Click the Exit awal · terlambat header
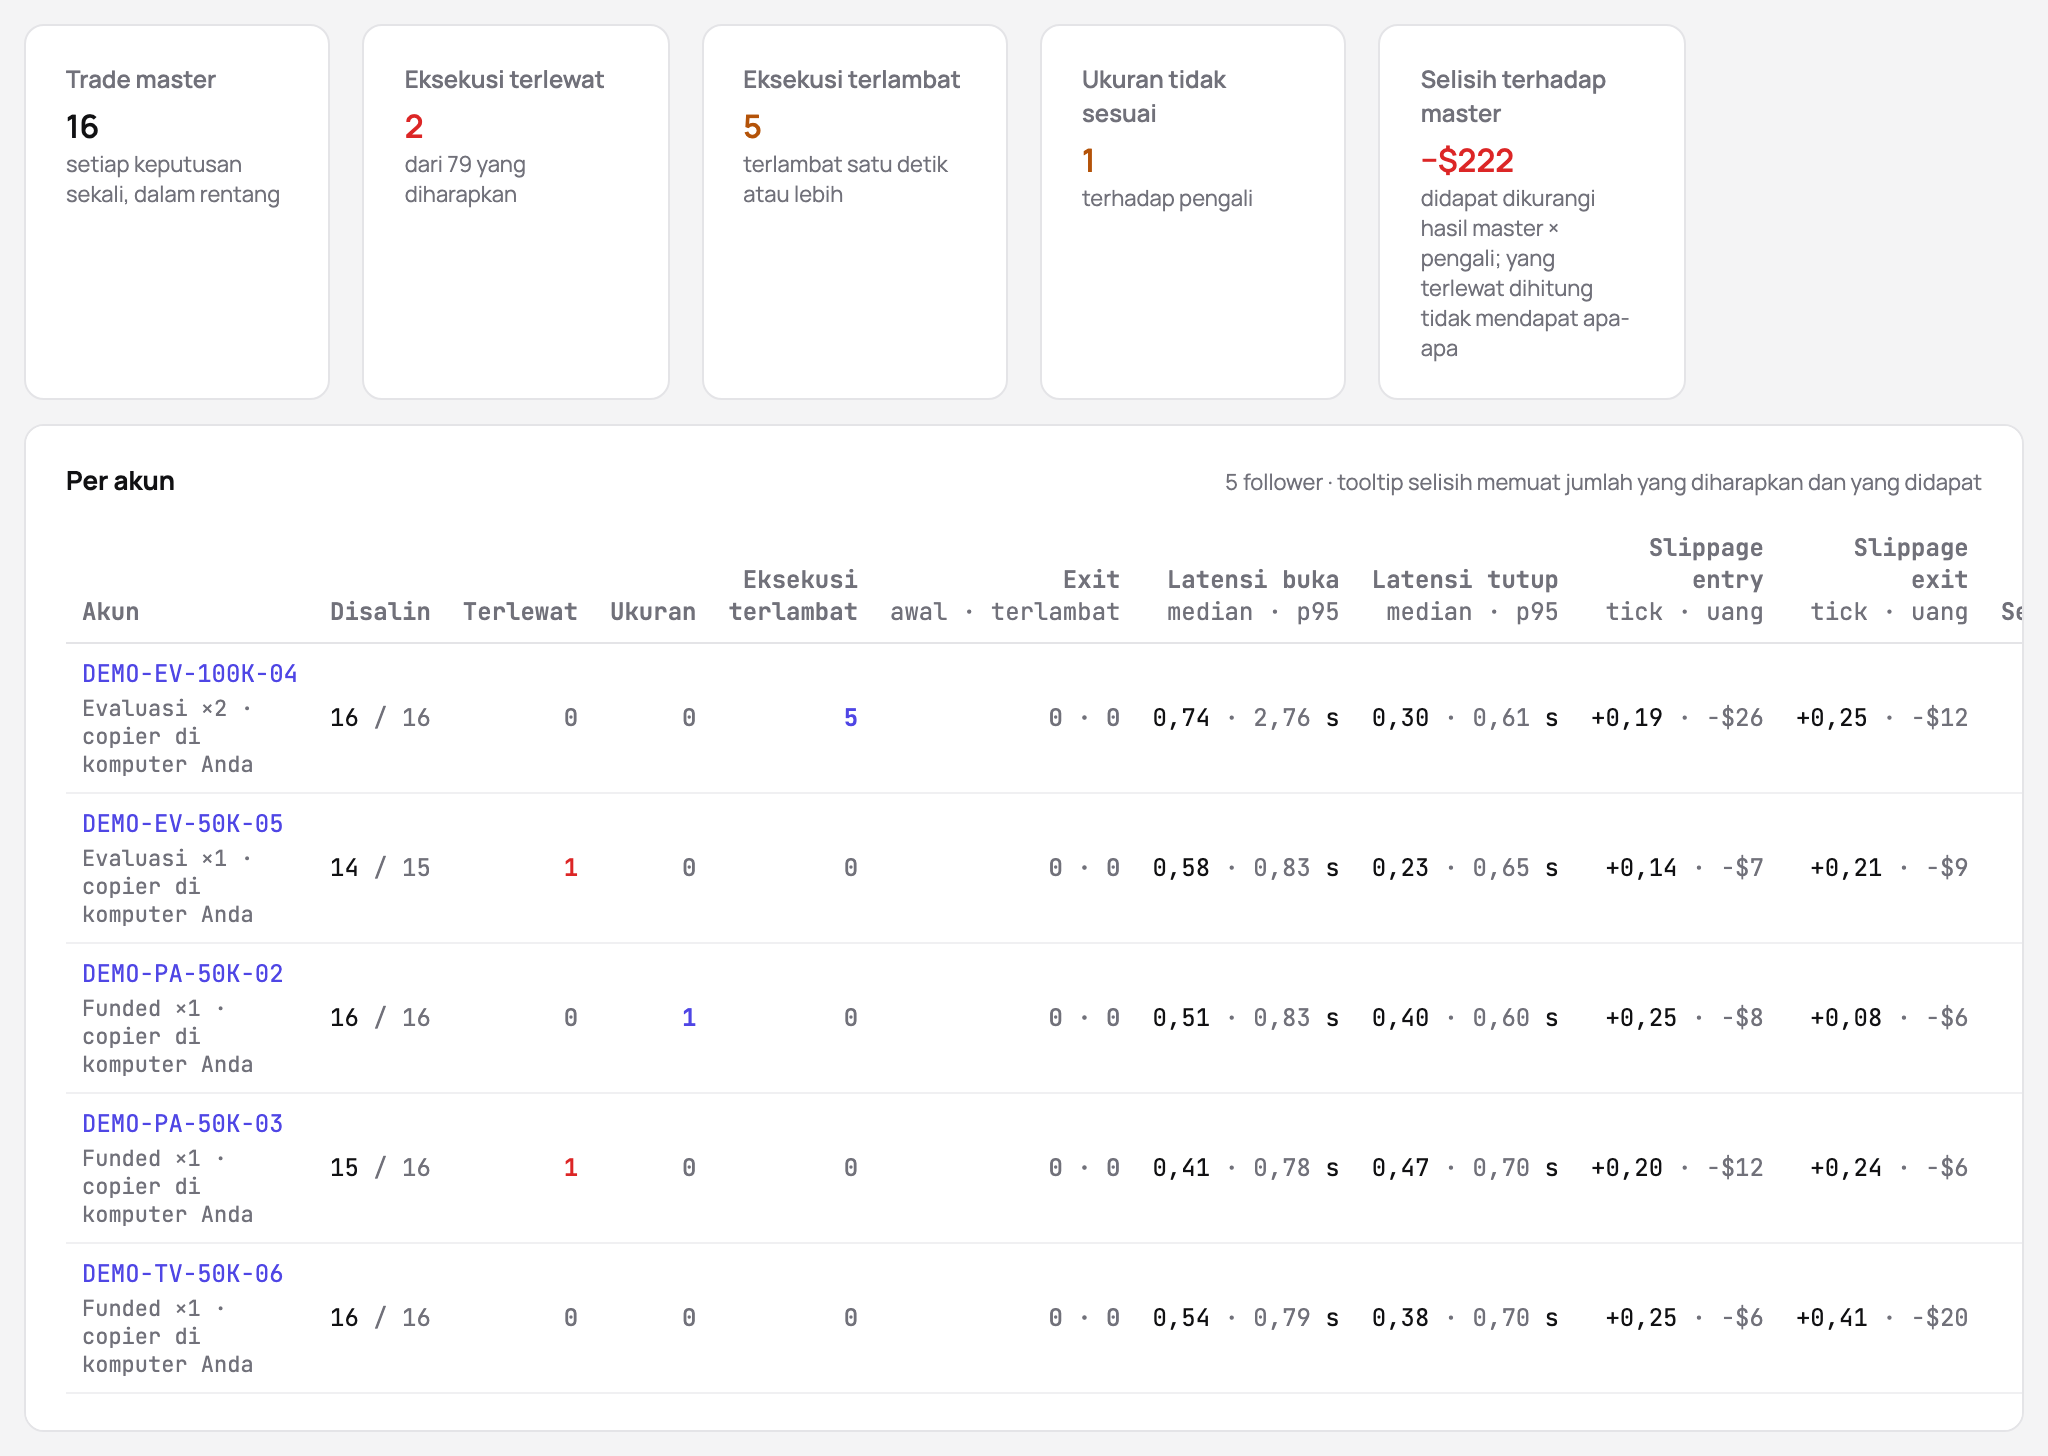This screenshot has height=1456, width=2048. point(1005,596)
